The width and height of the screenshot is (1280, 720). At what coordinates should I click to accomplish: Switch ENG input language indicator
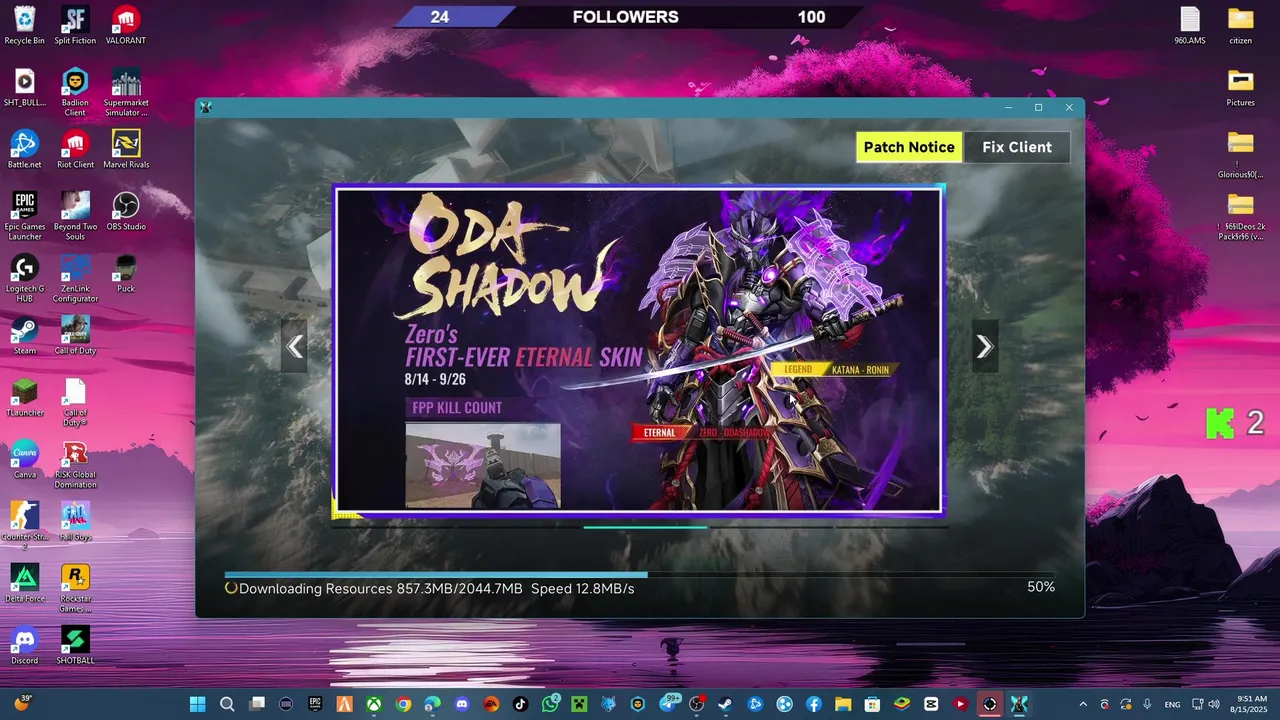click(1172, 704)
